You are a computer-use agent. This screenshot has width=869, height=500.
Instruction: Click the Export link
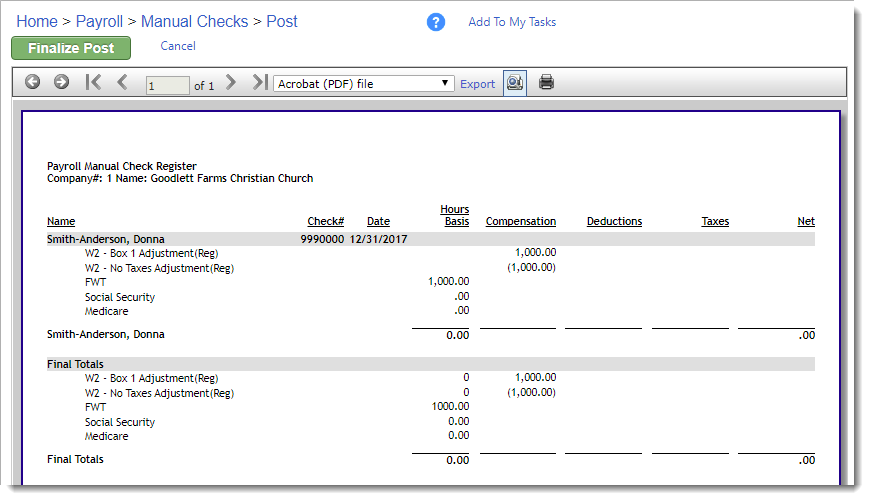pos(477,84)
